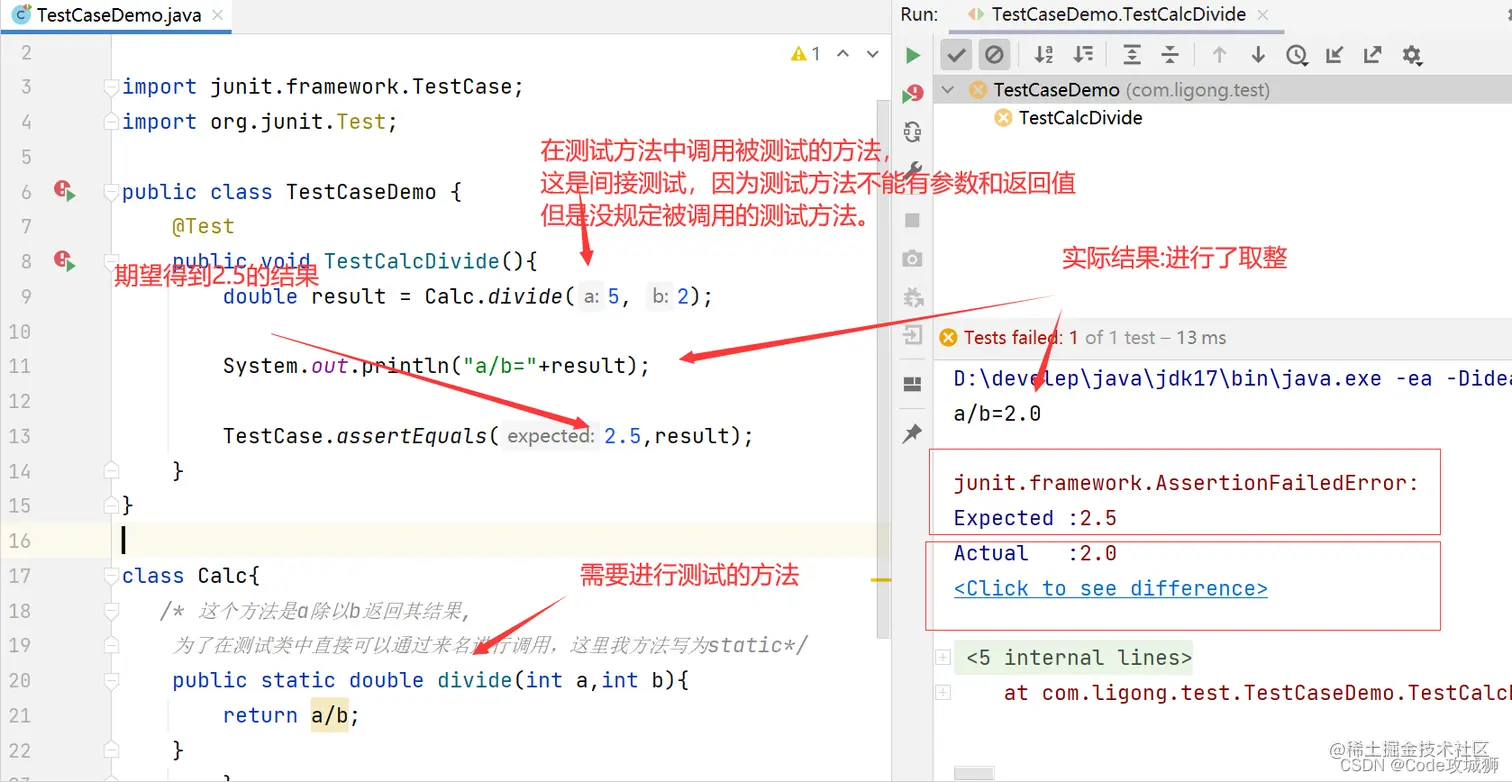The image size is (1512, 782).
Task: Toggle auto-test rerun icon in Run sidebar
Action: [x=912, y=132]
